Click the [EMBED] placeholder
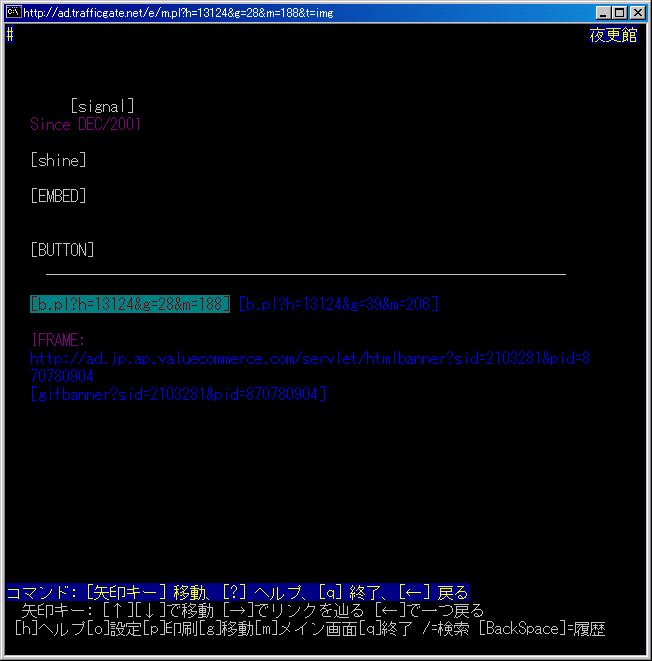This screenshot has width=652, height=661. pos(58,196)
